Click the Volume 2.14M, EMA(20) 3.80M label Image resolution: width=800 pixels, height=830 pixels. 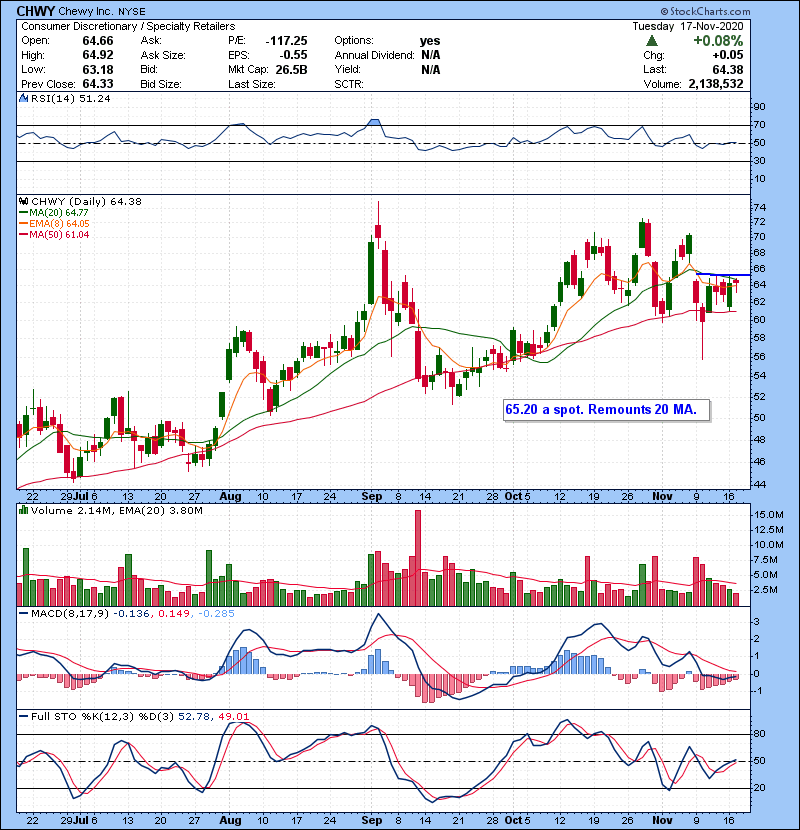tap(116, 510)
